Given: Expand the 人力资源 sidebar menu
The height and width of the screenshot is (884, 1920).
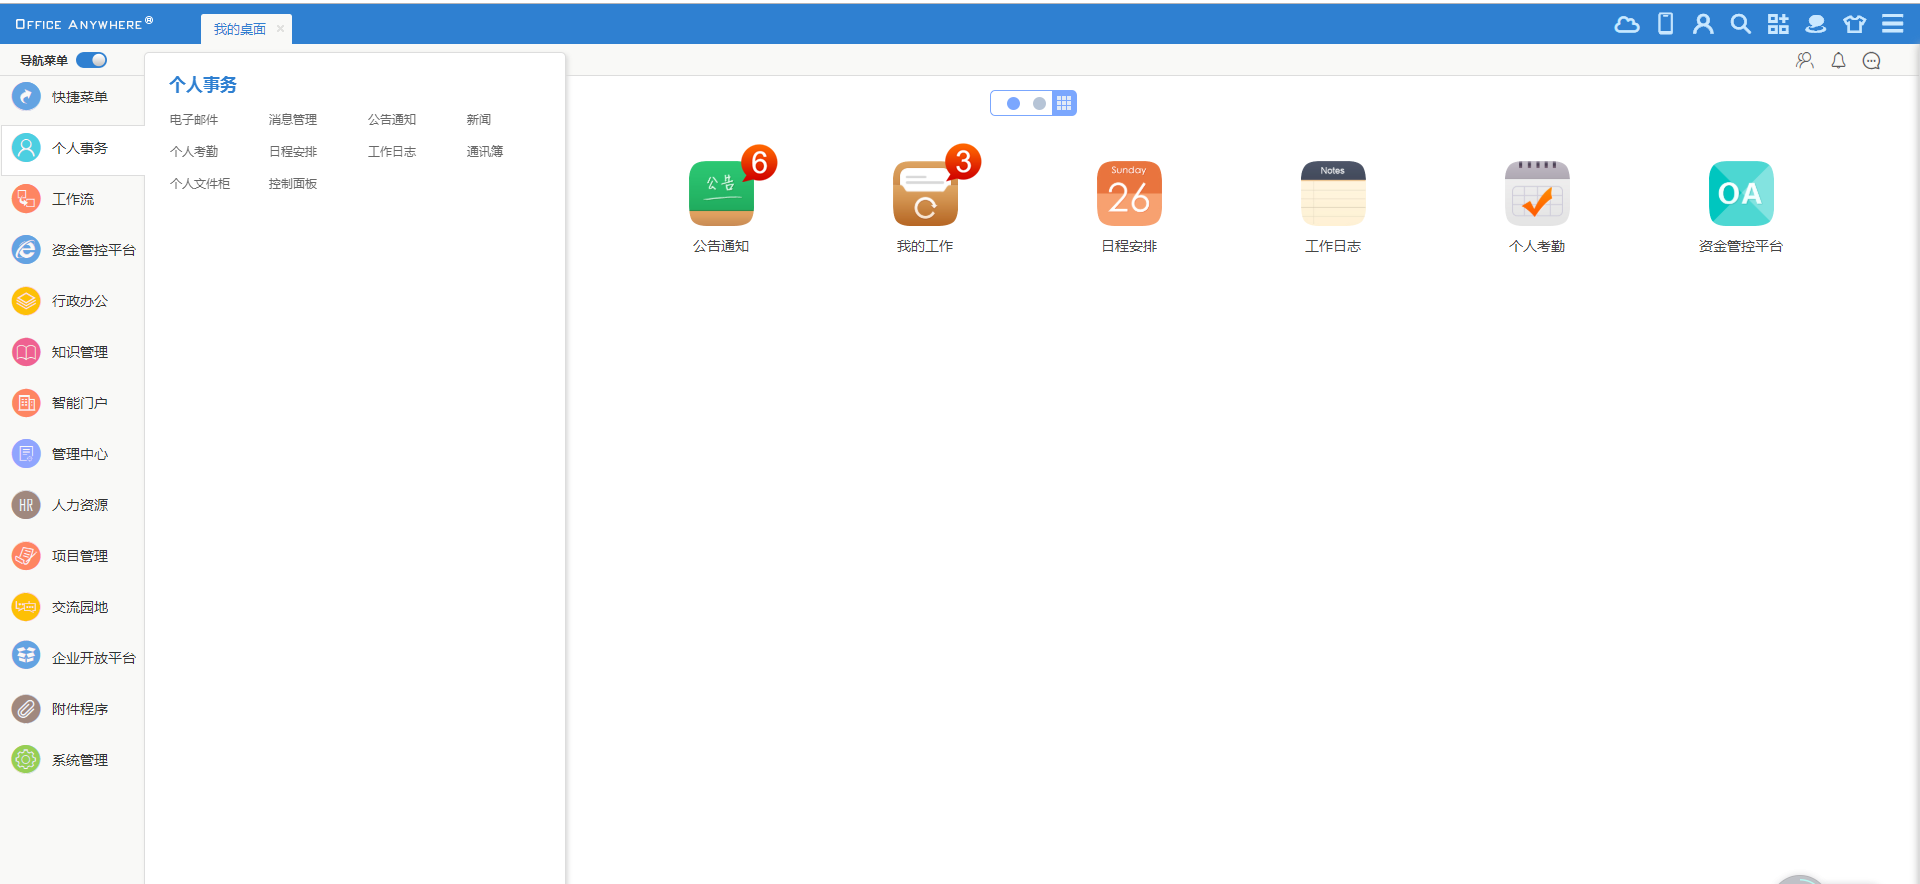Looking at the screenshot, I should pyautogui.click(x=79, y=505).
